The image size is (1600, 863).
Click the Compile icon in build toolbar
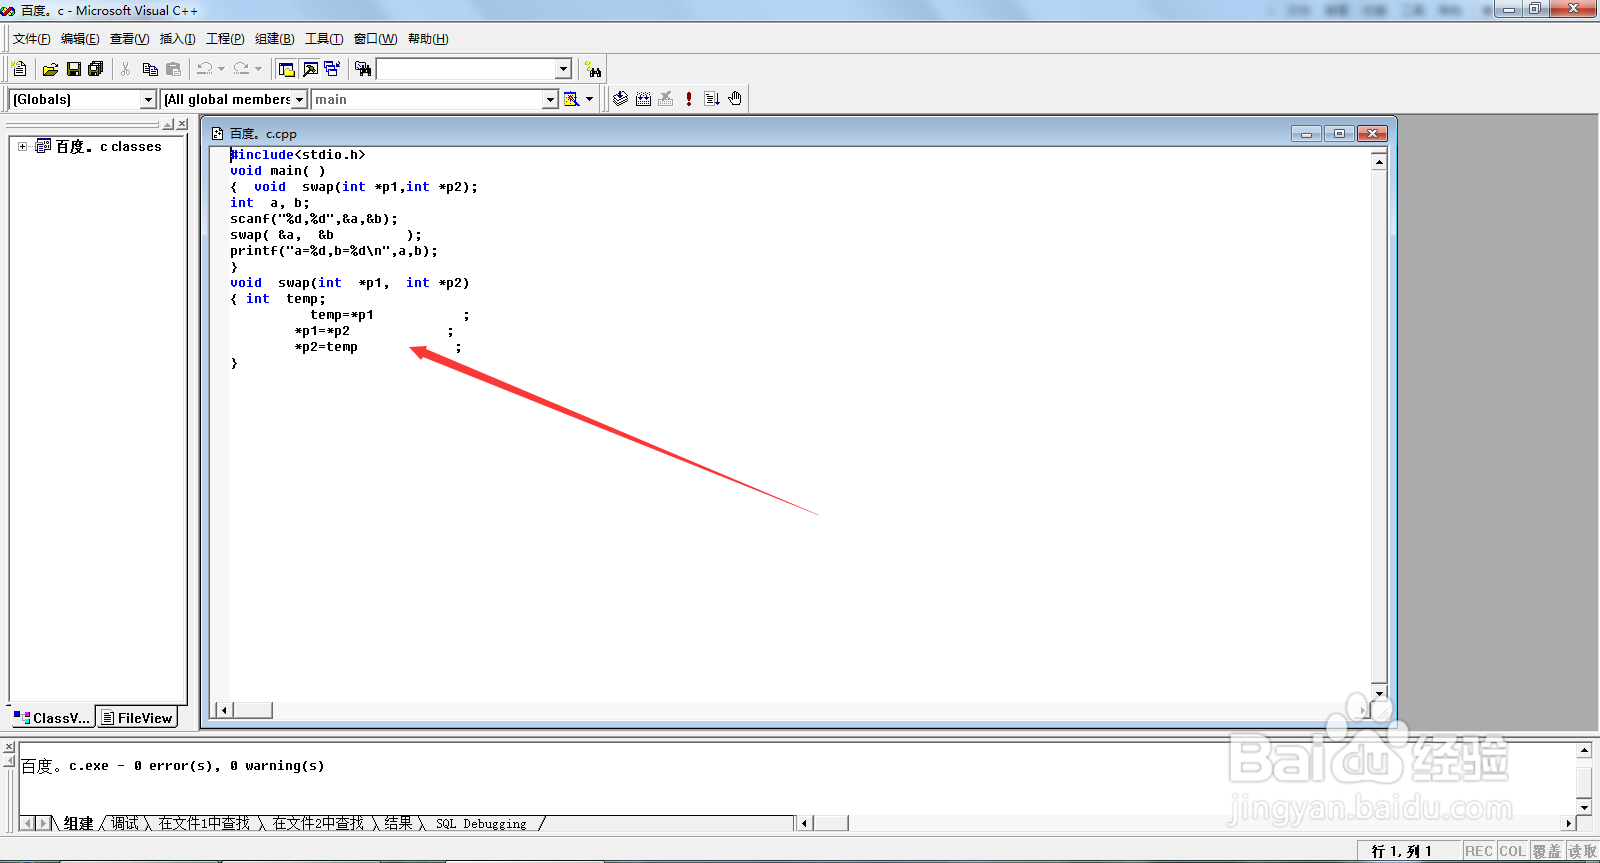click(620, 98)
